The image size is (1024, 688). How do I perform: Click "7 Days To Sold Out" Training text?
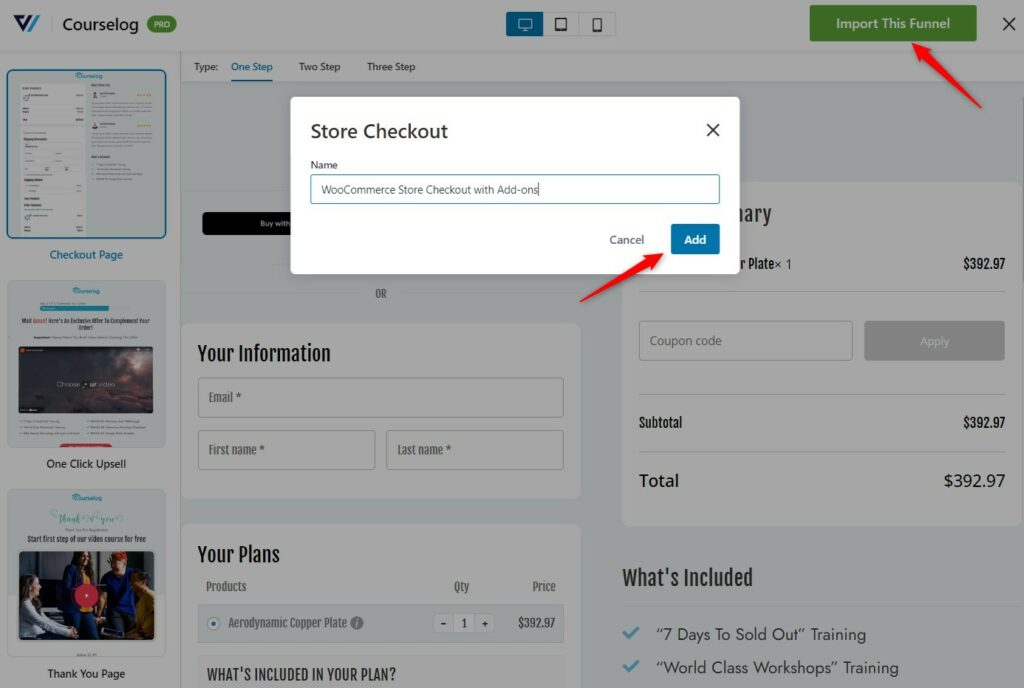click(761, 634)
